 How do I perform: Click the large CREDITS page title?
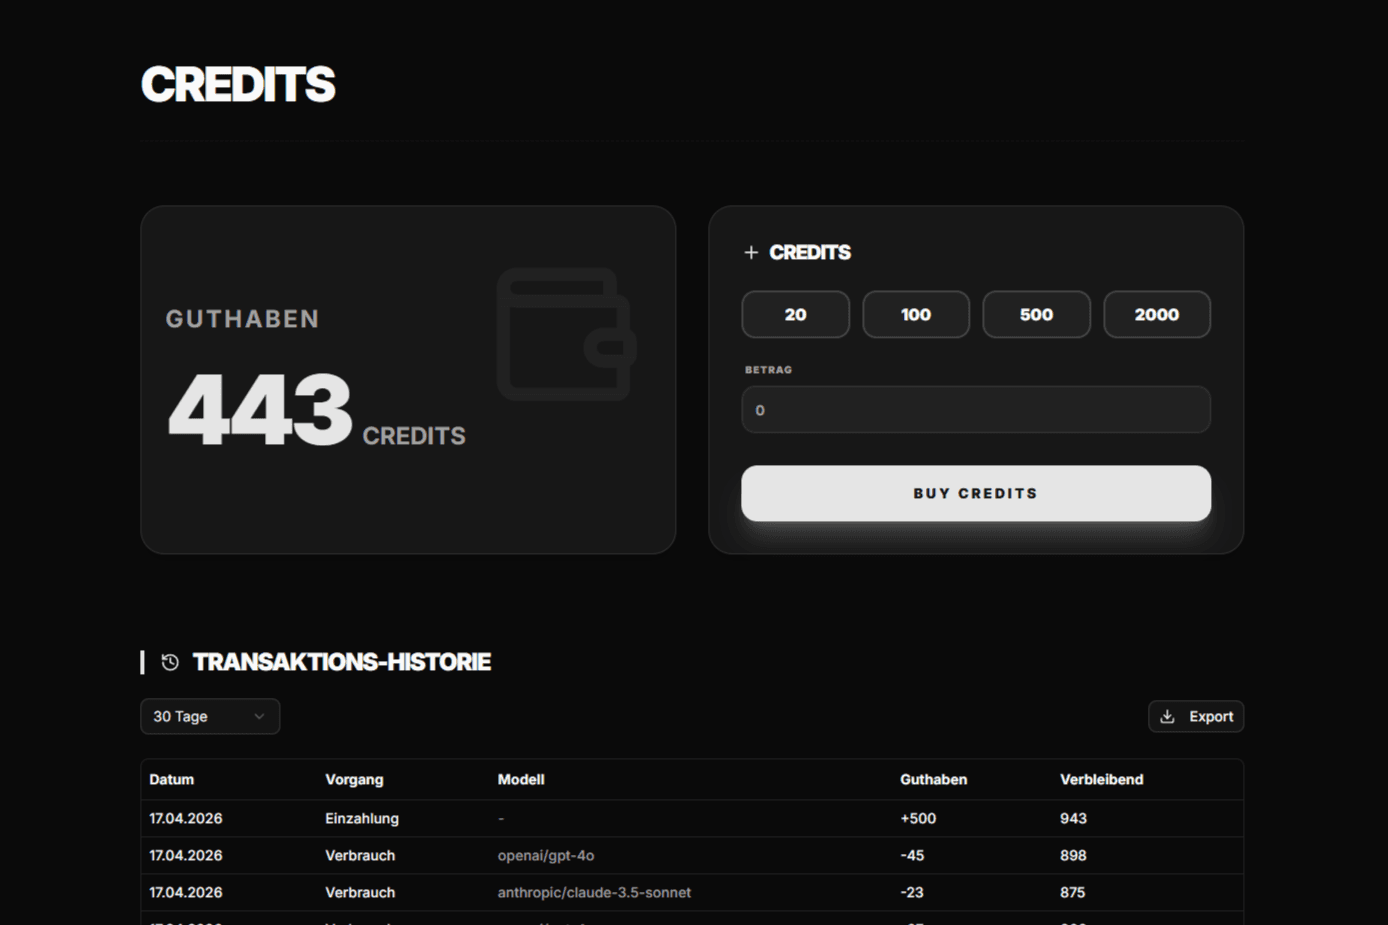(x=238, y=84)
